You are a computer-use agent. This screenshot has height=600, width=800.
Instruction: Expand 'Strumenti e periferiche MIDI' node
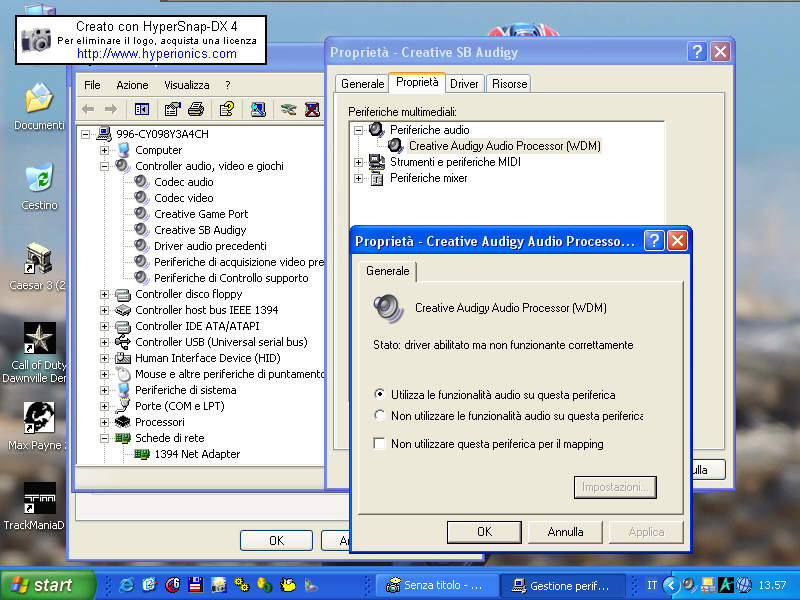[358, 162]
